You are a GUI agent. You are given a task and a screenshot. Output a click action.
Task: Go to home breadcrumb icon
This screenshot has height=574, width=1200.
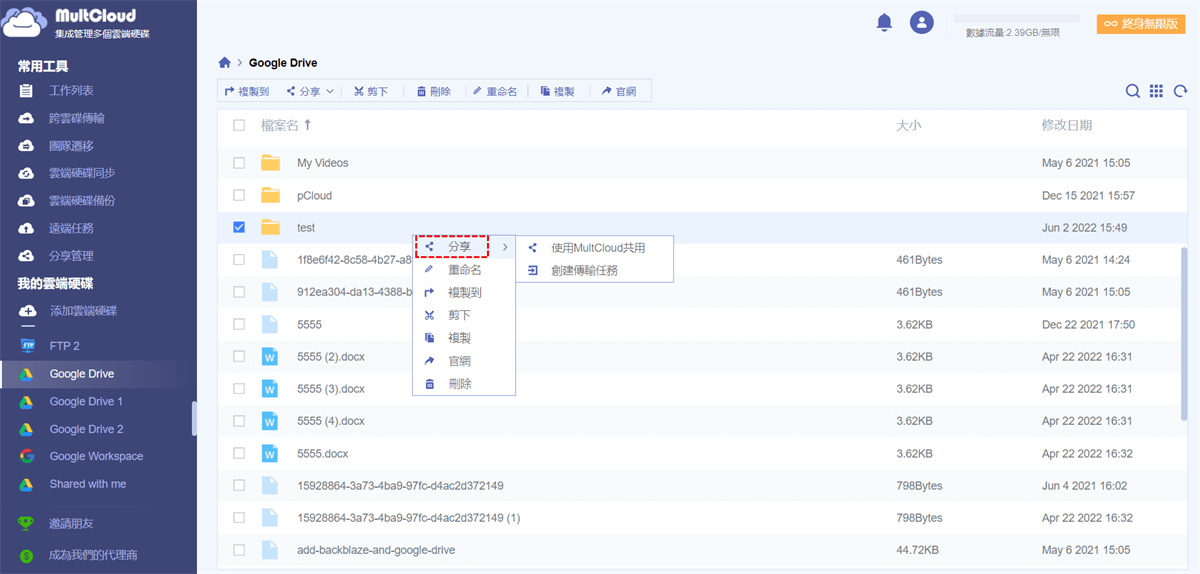(x=225, y=63)
